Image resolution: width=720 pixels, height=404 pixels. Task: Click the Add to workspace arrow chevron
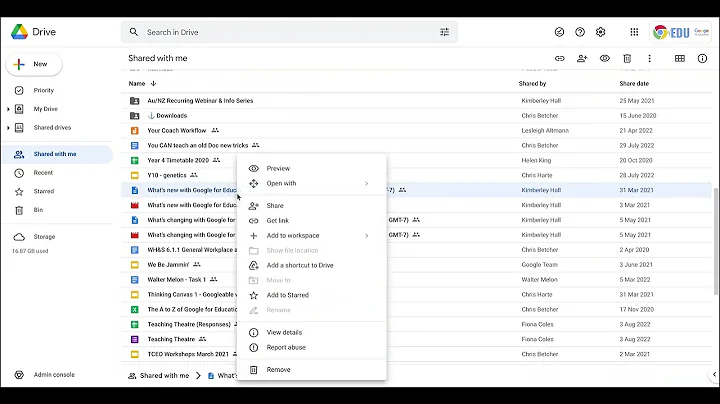tap(366, 236)
